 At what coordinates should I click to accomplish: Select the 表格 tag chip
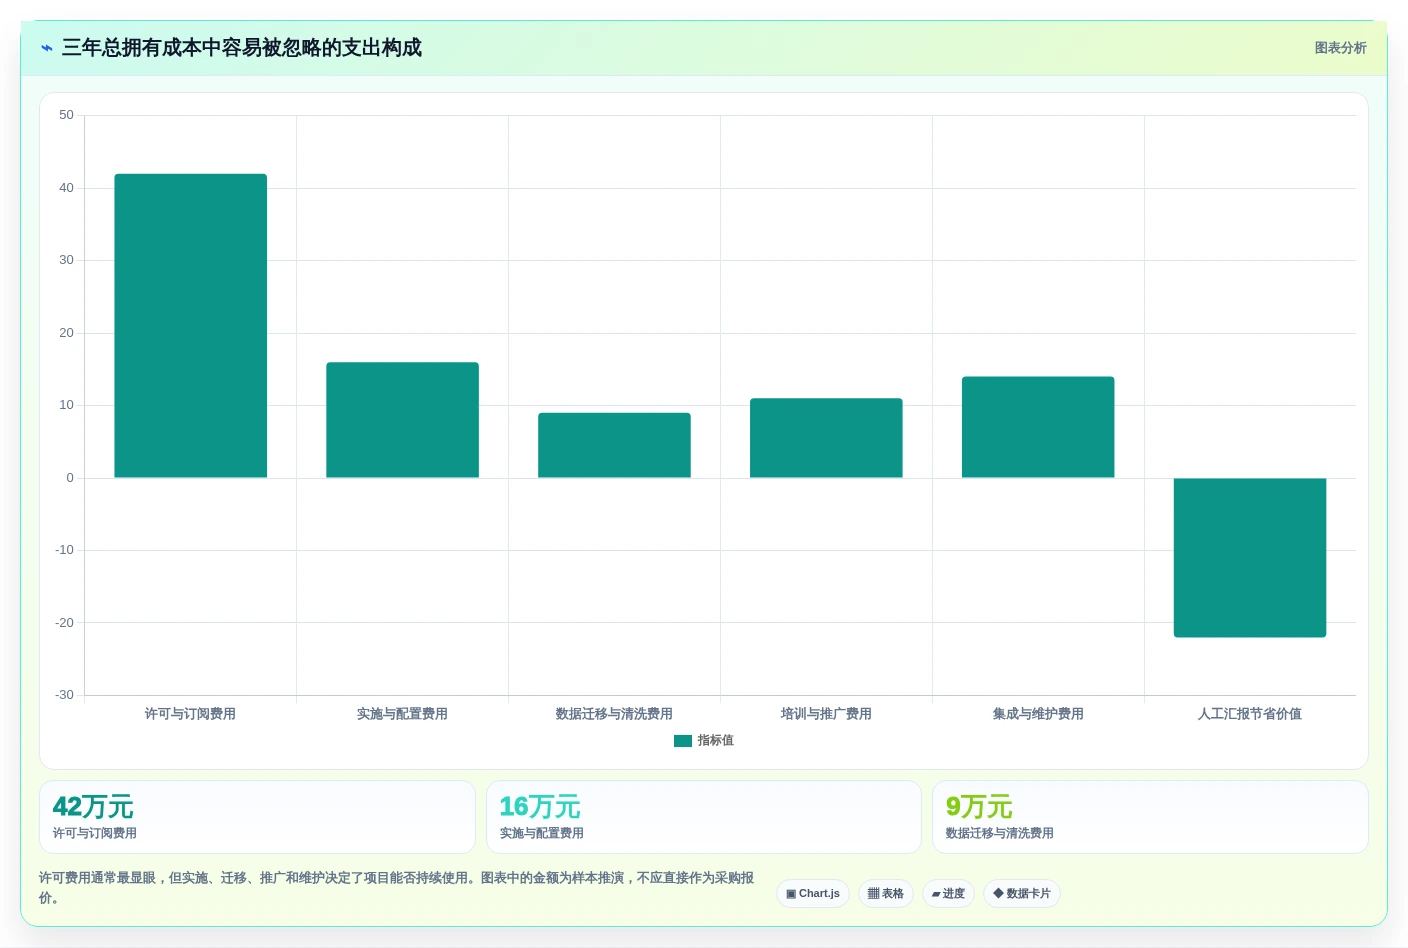tap(886, 893)
